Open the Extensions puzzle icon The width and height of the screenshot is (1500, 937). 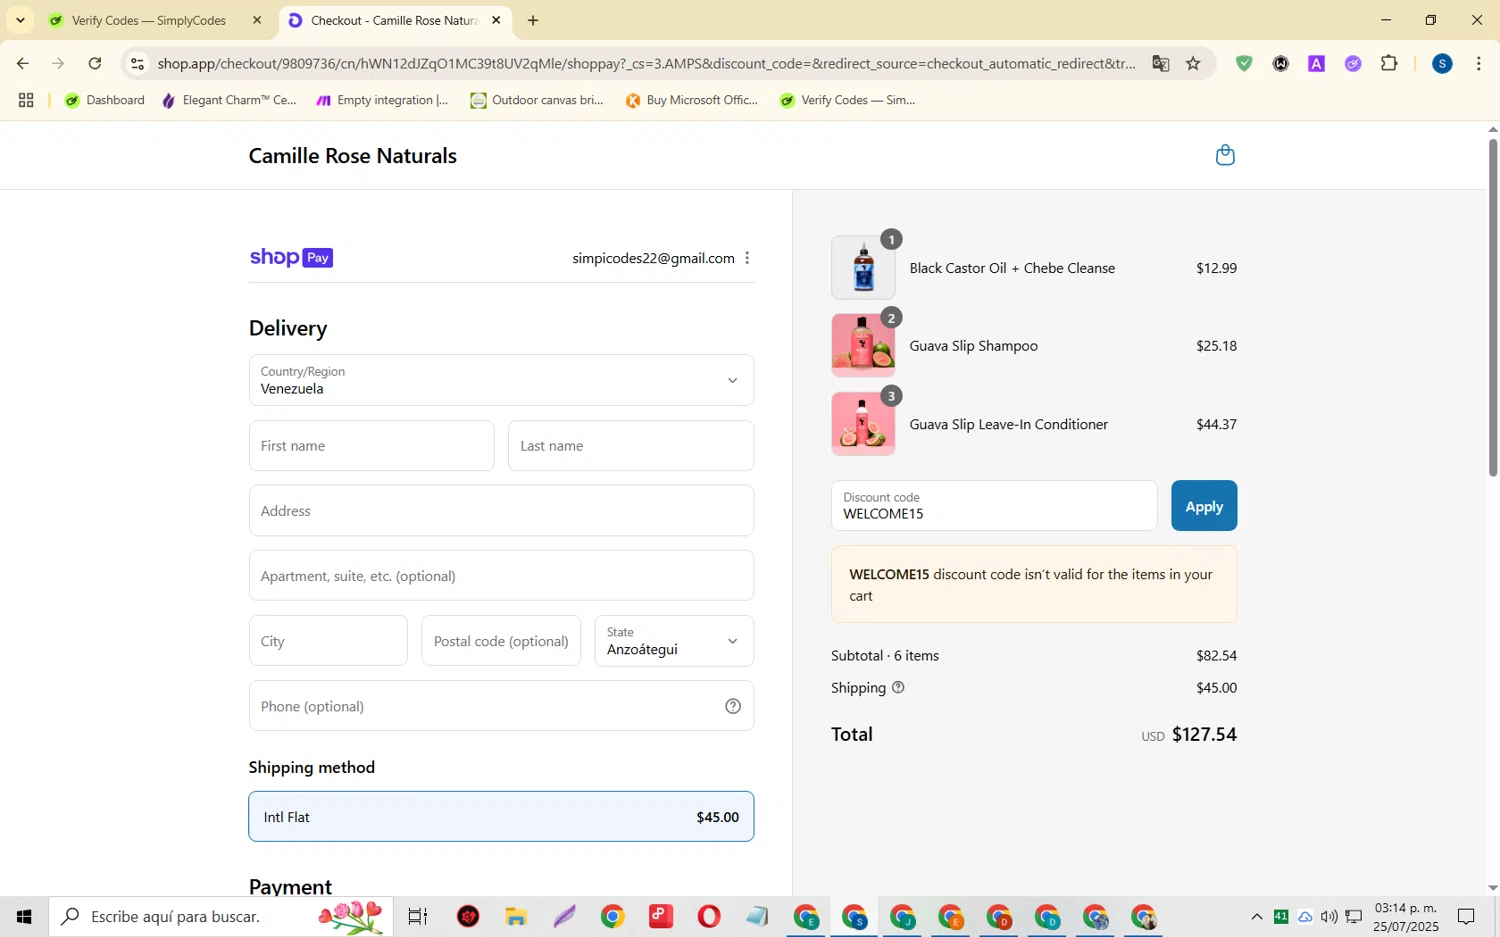pos(1389,63)
